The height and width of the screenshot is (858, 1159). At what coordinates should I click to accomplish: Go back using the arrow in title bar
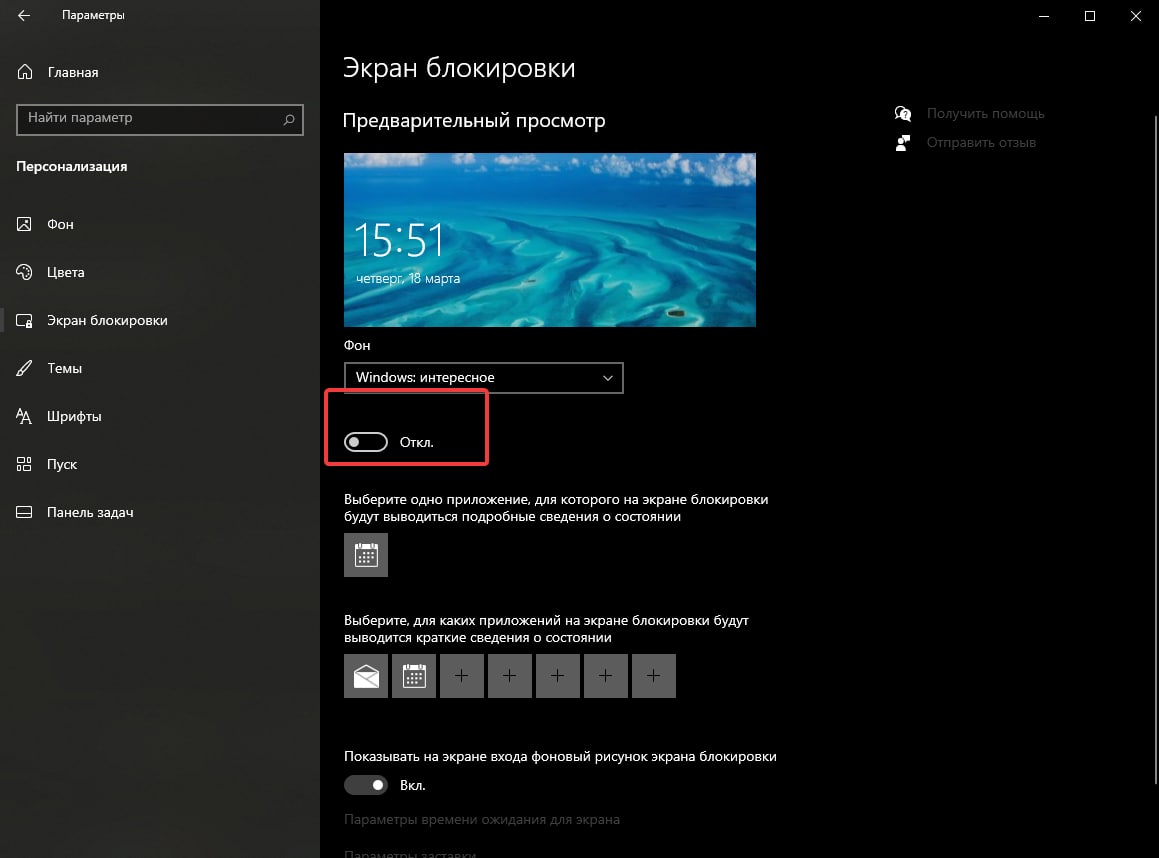[x=24, y=16]
